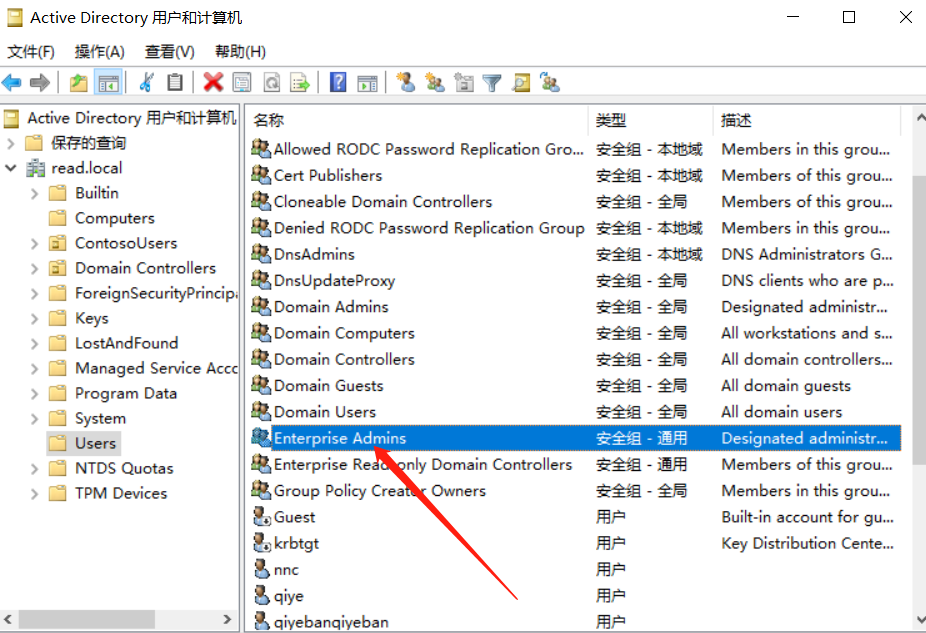This screenshot has width=926, height=633.
Task: Click the krbtgt user icon
Action: (x=262, y=543)
